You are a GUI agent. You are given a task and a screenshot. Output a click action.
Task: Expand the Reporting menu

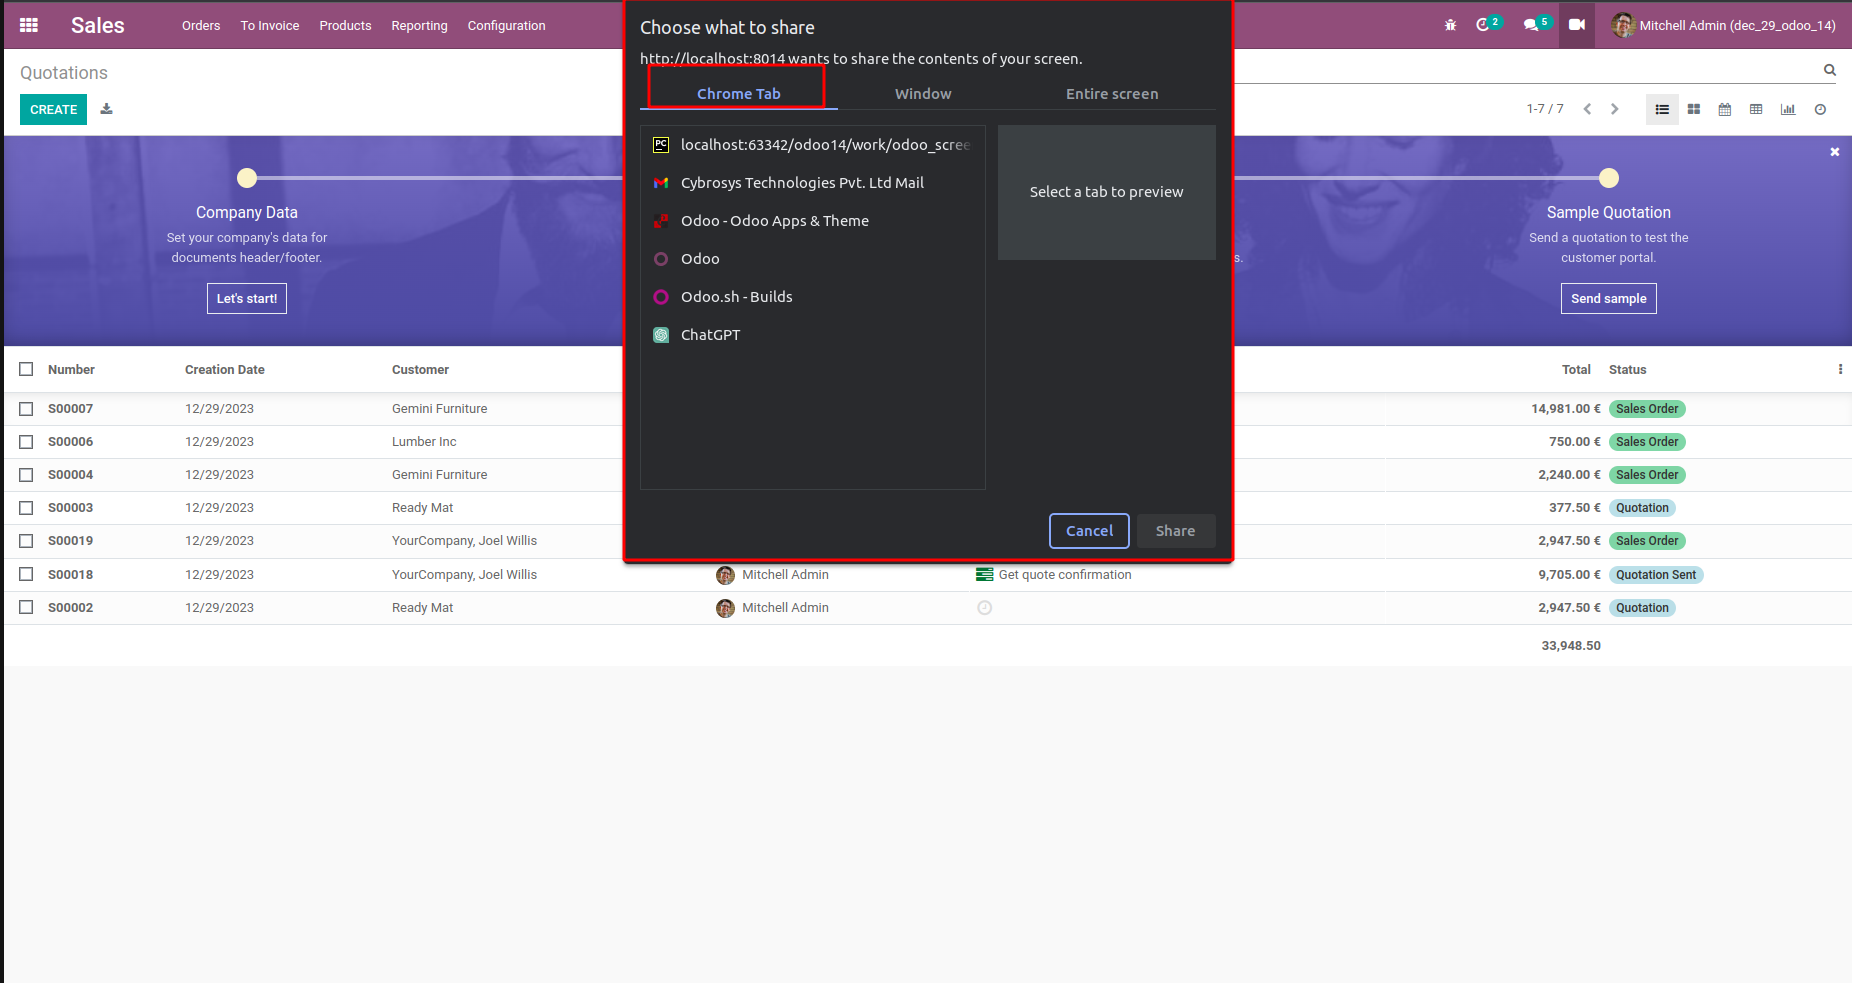419,26
